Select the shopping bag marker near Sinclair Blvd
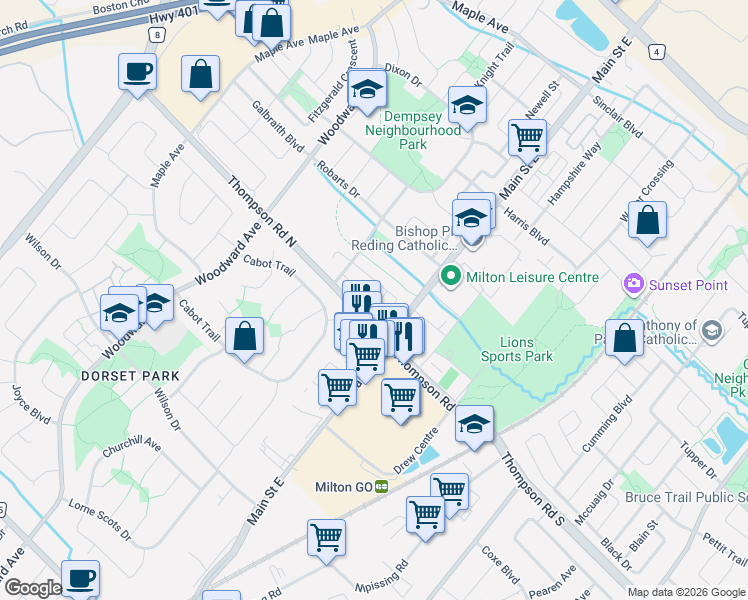The image size is (748, 600). (x=647, y=223)
